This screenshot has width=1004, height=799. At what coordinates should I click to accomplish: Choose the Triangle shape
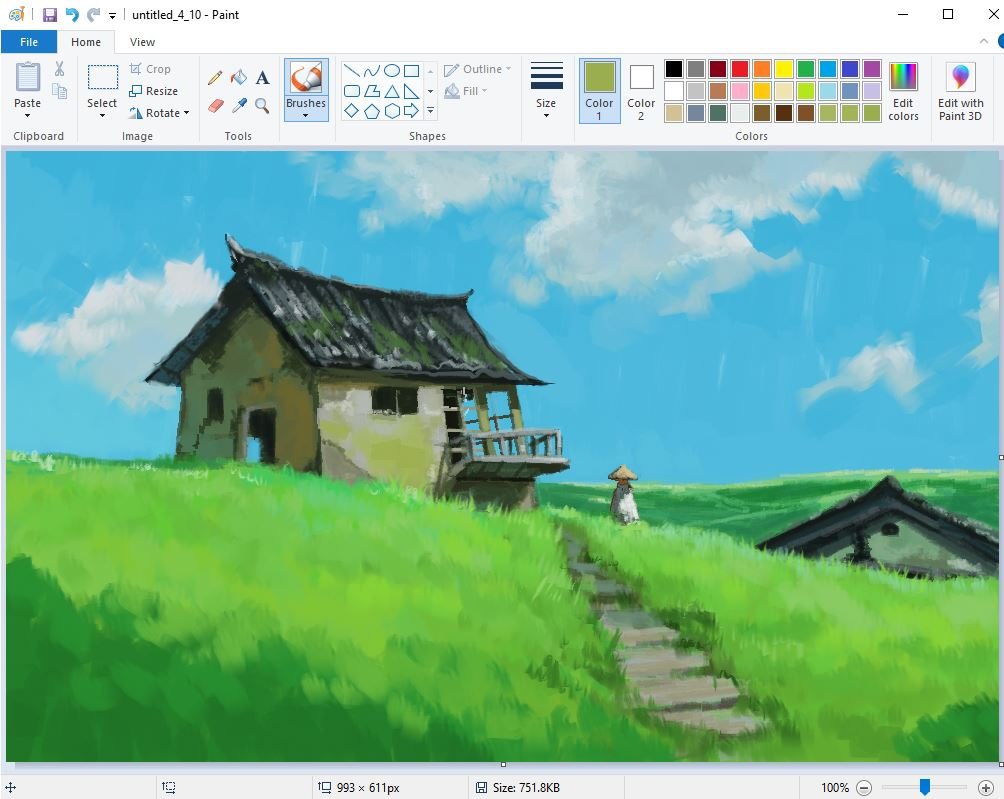pyautogui.click(x=392, y=91)
